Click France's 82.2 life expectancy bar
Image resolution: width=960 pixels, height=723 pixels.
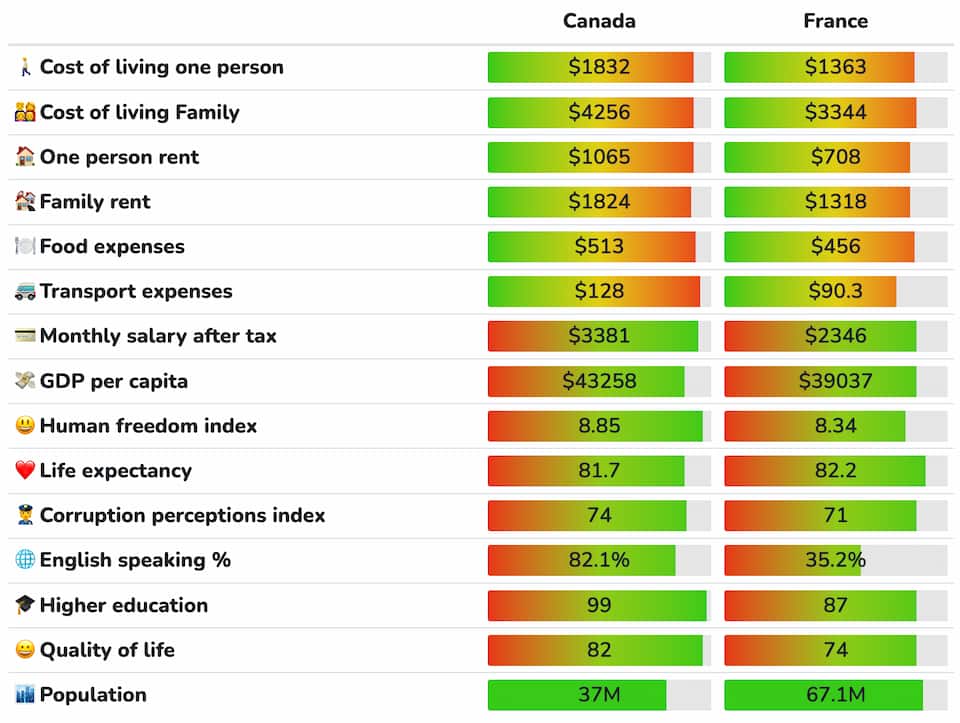(x=835, y=471)
